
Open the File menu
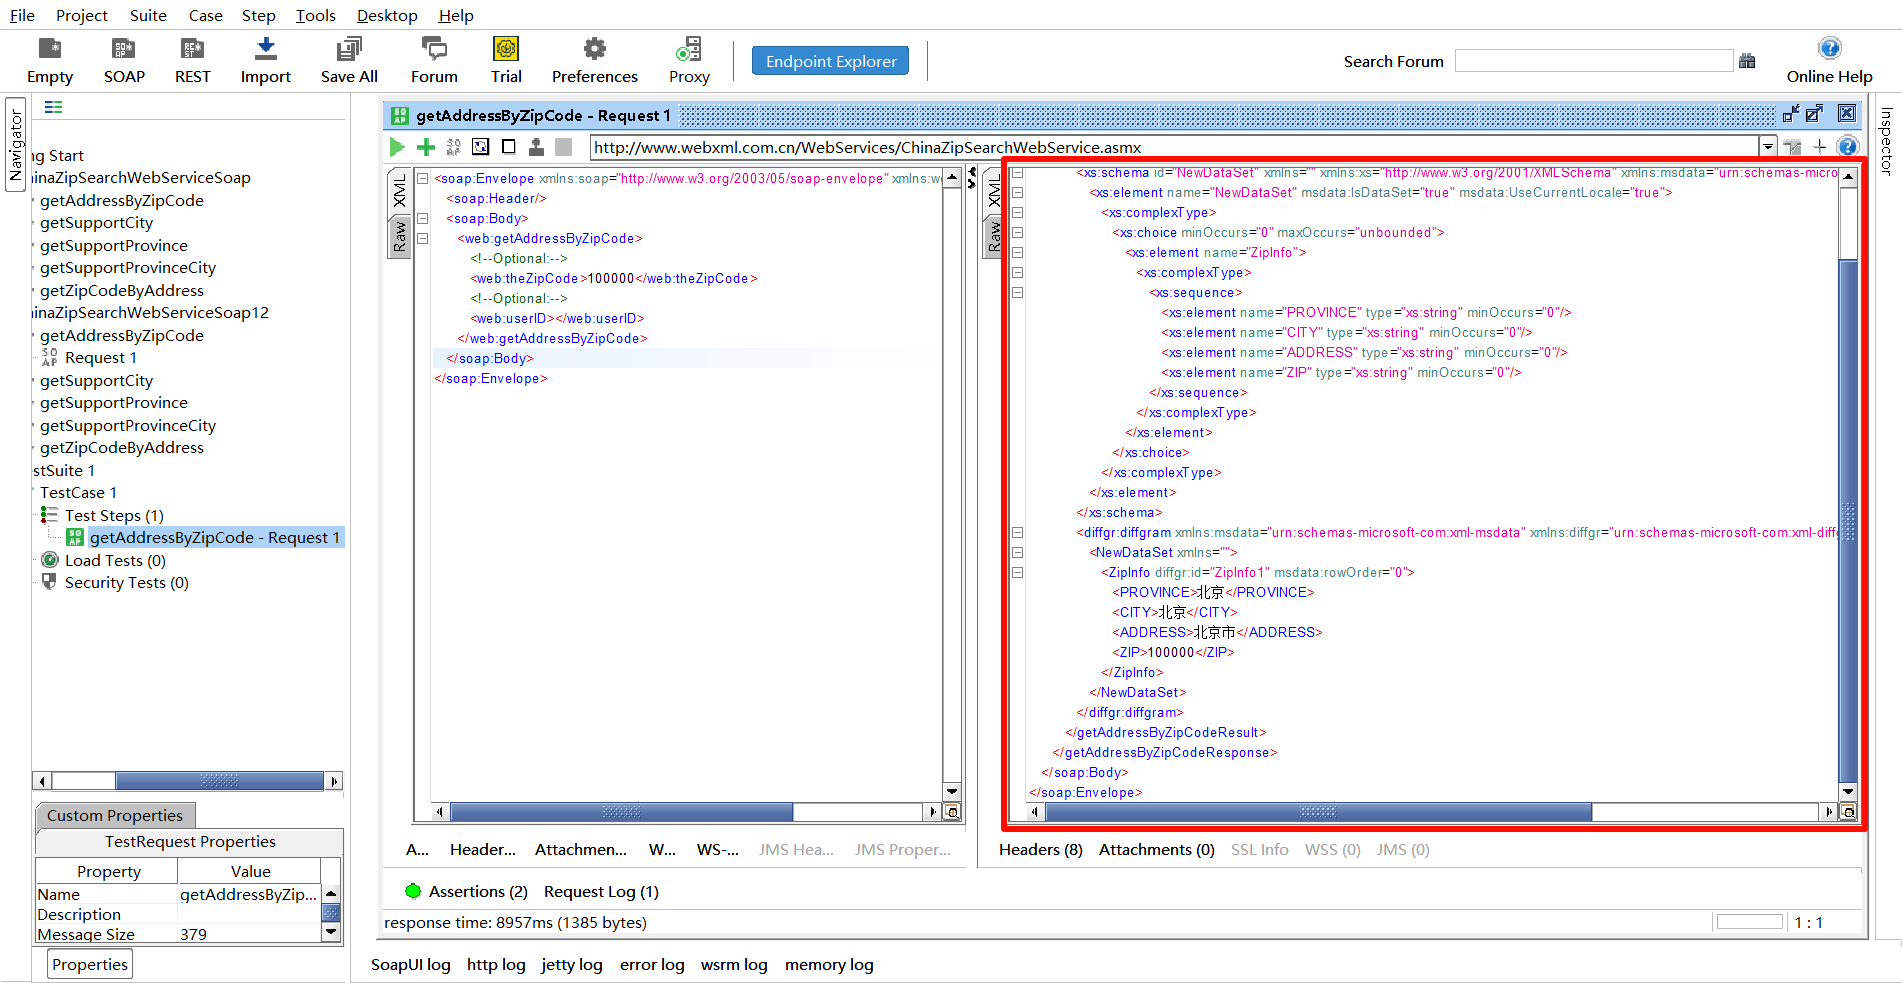click(x=22, y=15)
